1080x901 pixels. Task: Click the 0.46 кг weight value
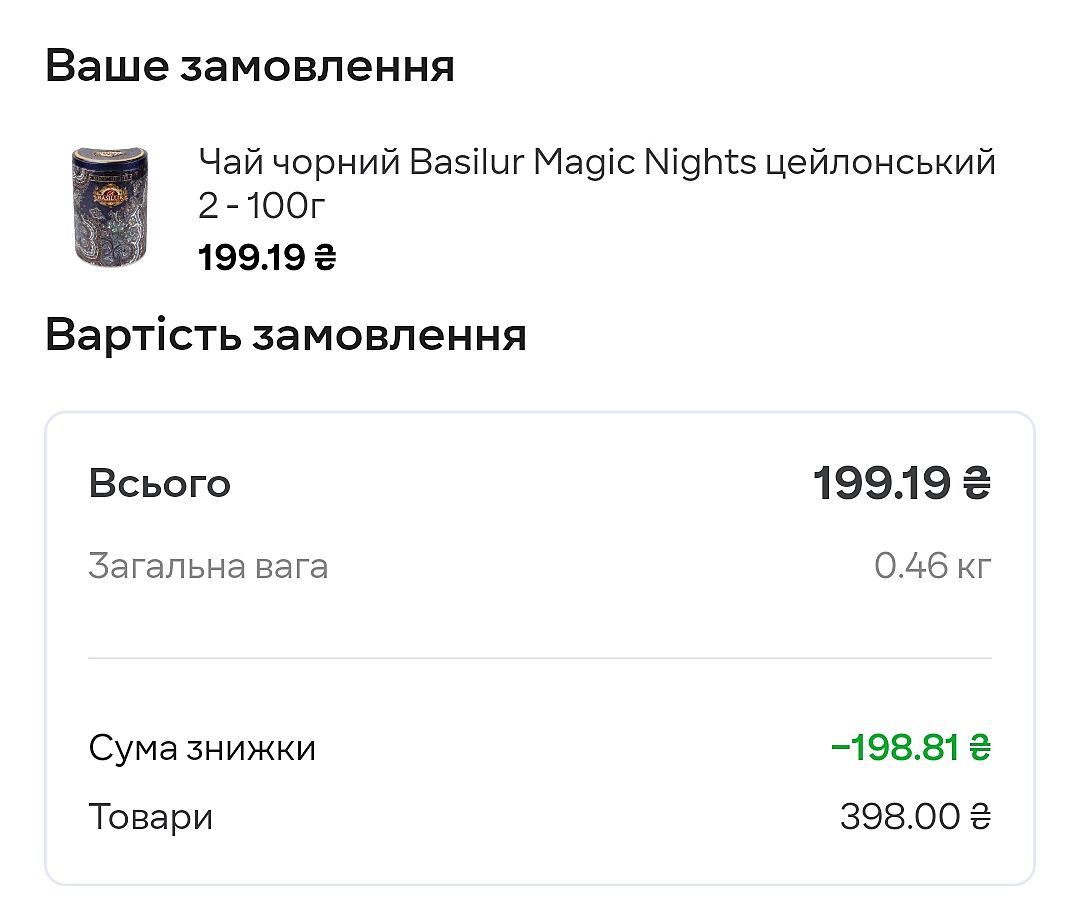[932, 567]
